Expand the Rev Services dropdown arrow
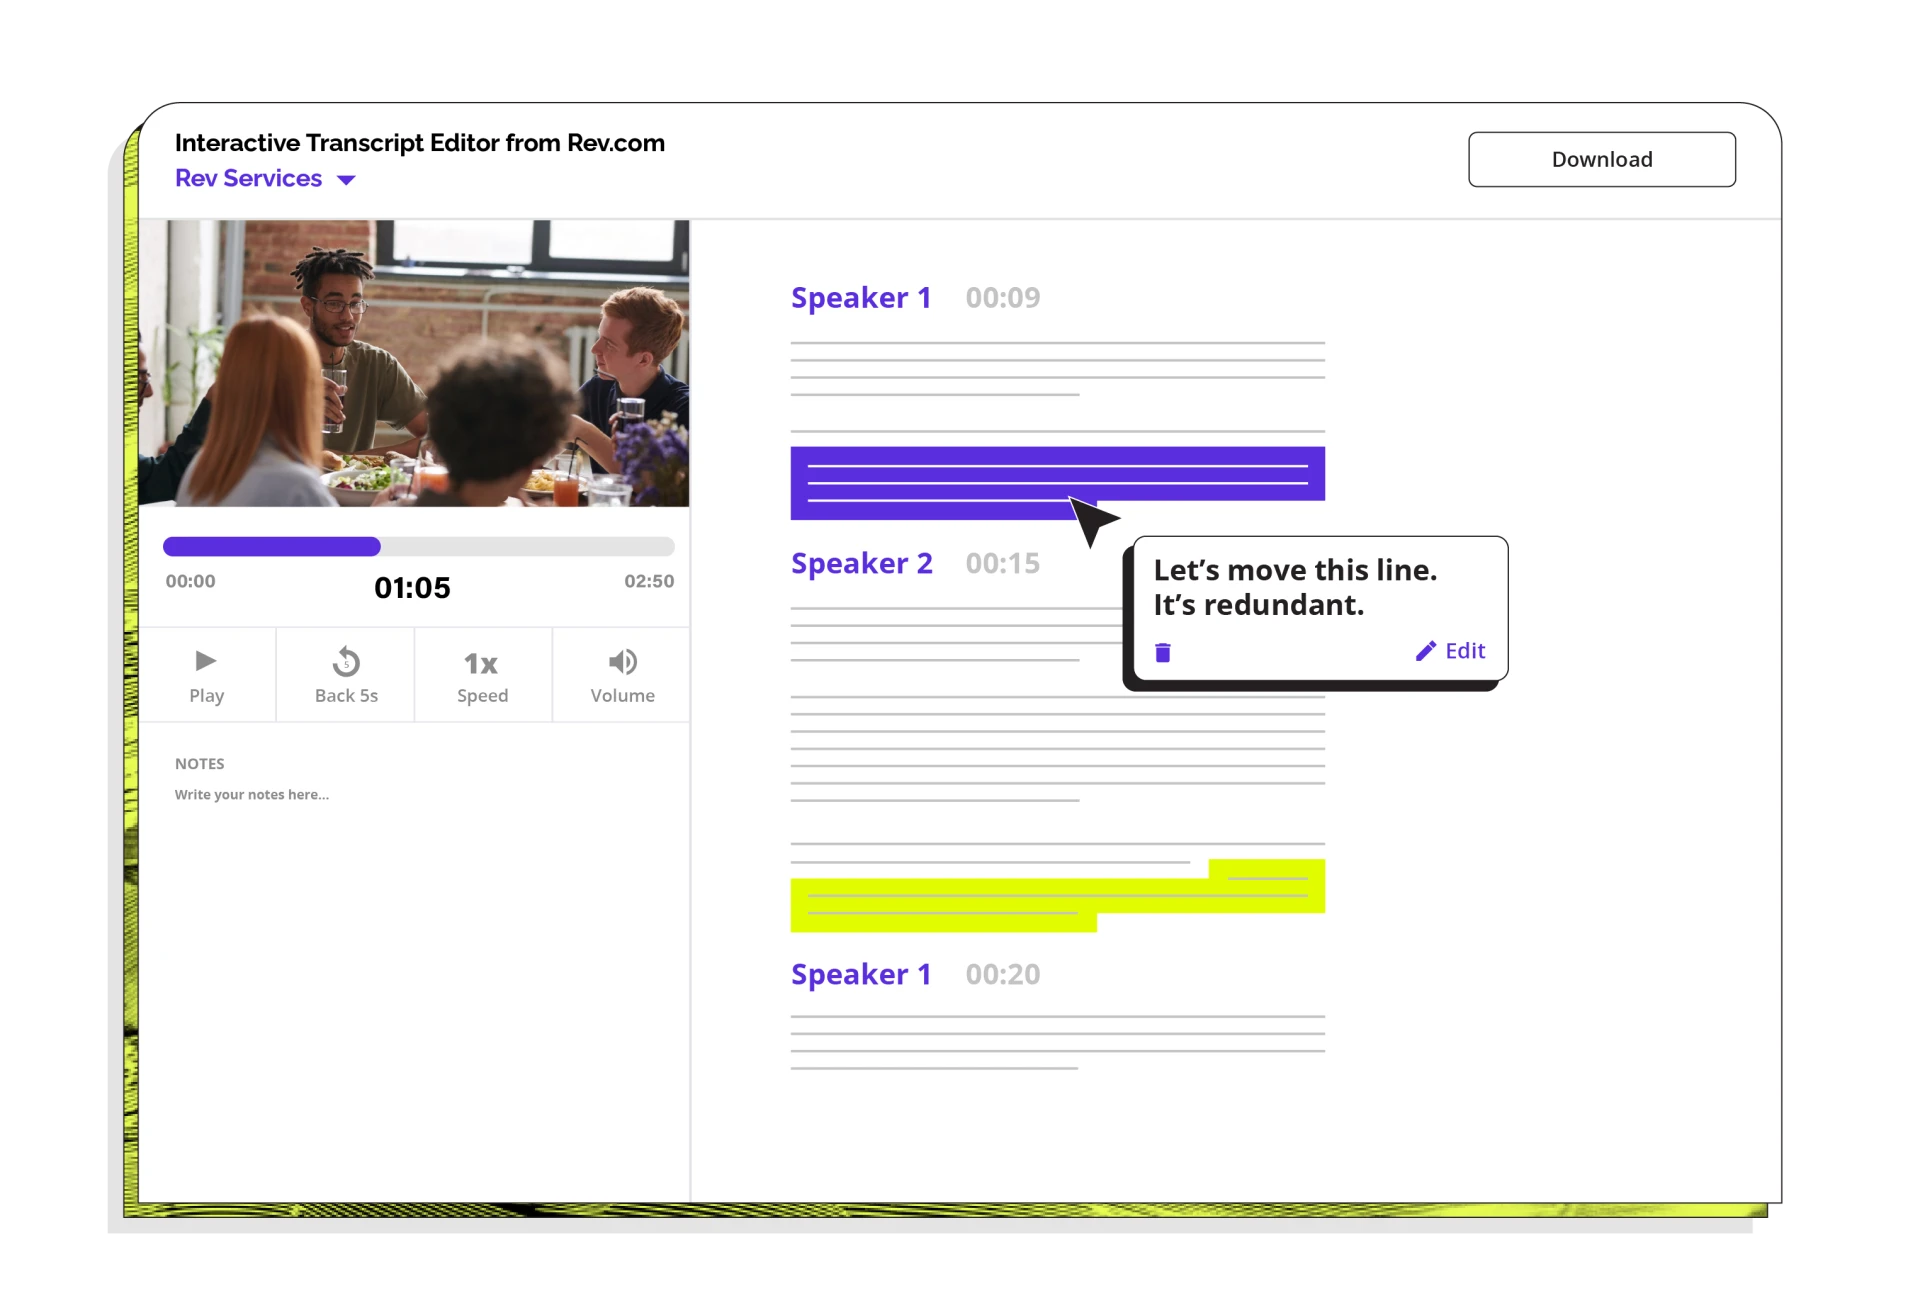 [346, 180]
